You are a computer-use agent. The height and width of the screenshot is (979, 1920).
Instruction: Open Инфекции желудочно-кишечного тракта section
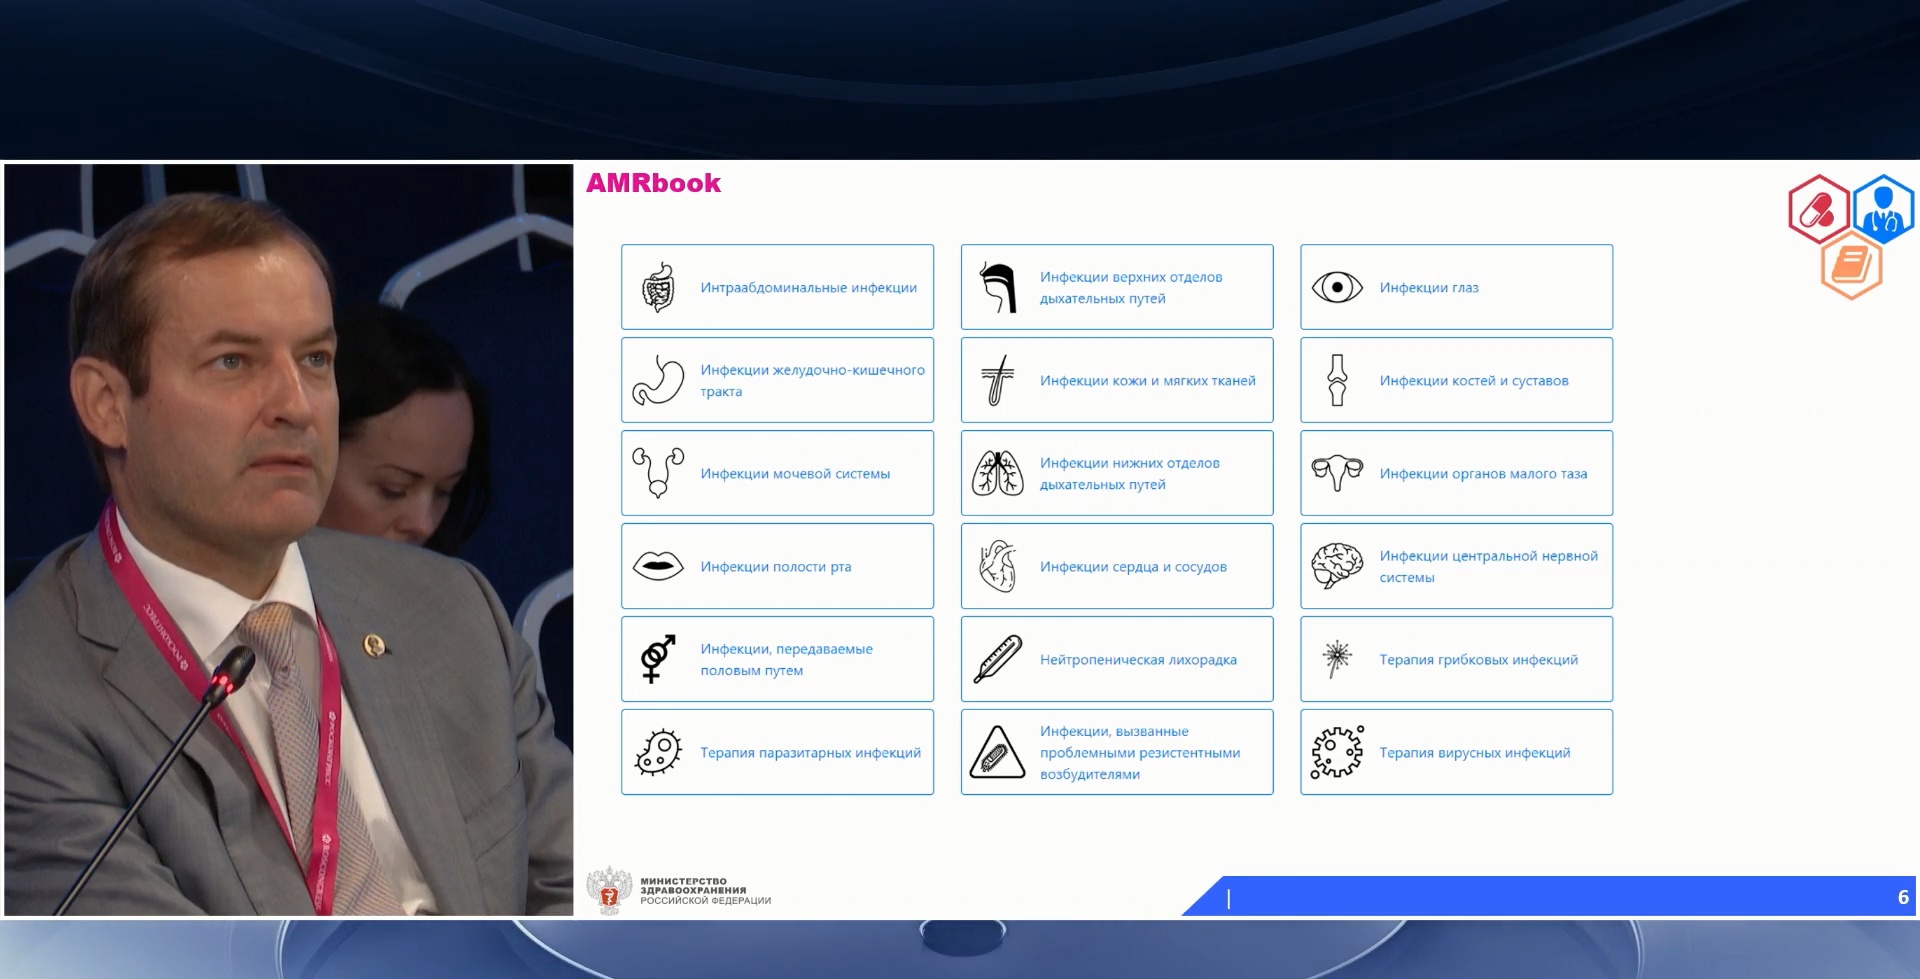click(777, 380)
